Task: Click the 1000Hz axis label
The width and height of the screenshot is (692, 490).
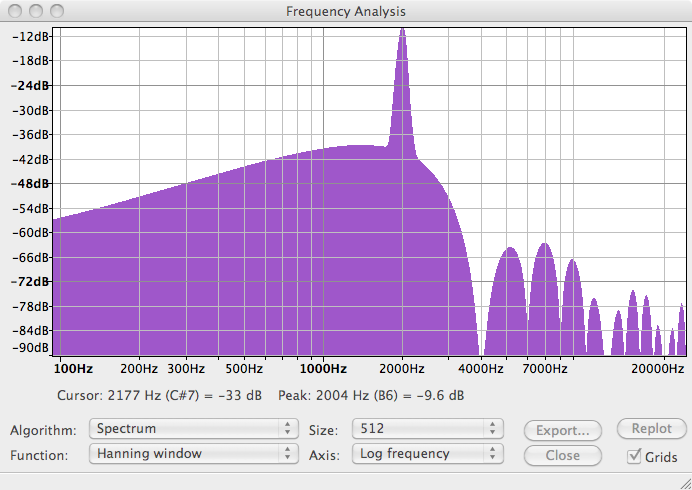Action: click(x=323, y=369)
